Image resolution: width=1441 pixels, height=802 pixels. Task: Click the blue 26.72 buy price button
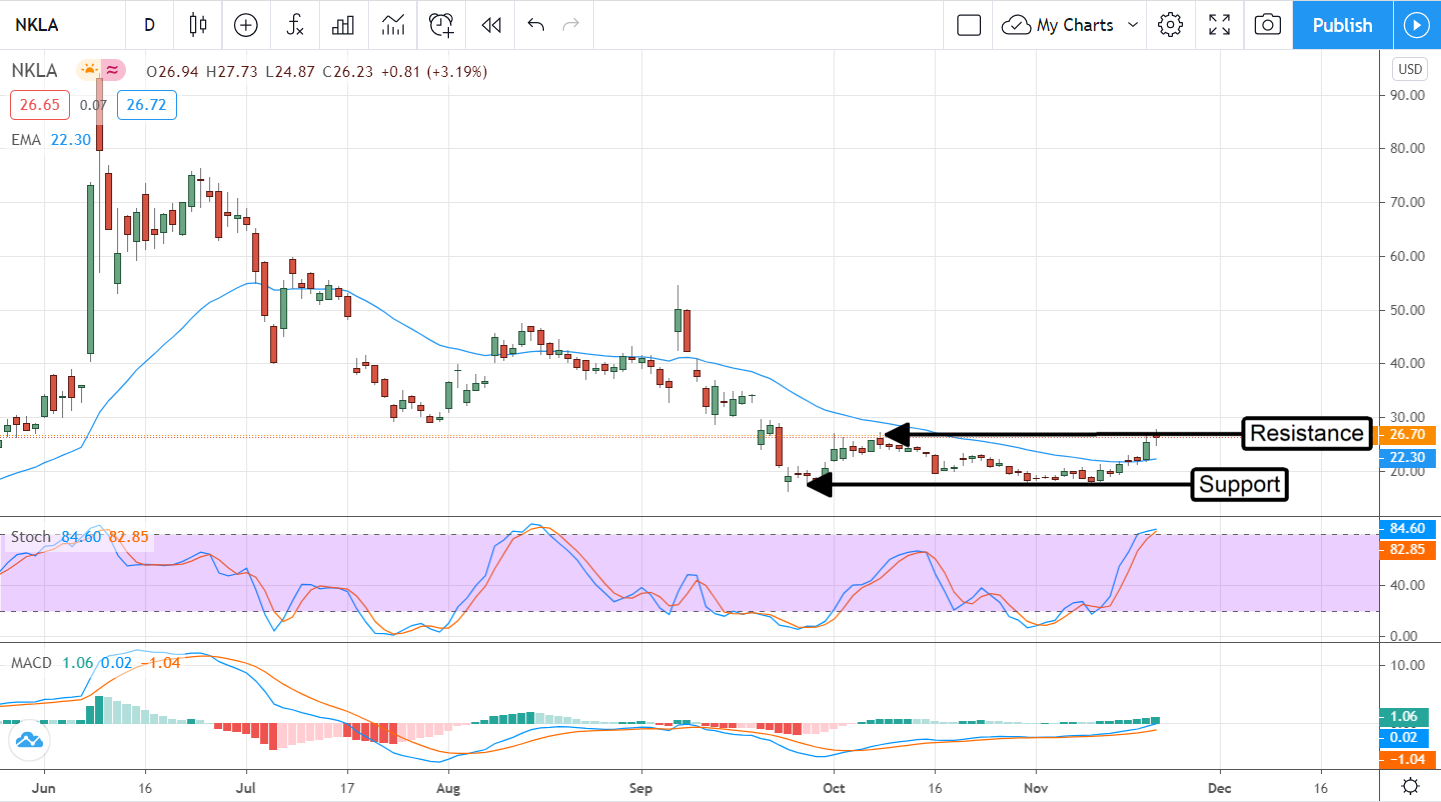click(x=146, y=105)
